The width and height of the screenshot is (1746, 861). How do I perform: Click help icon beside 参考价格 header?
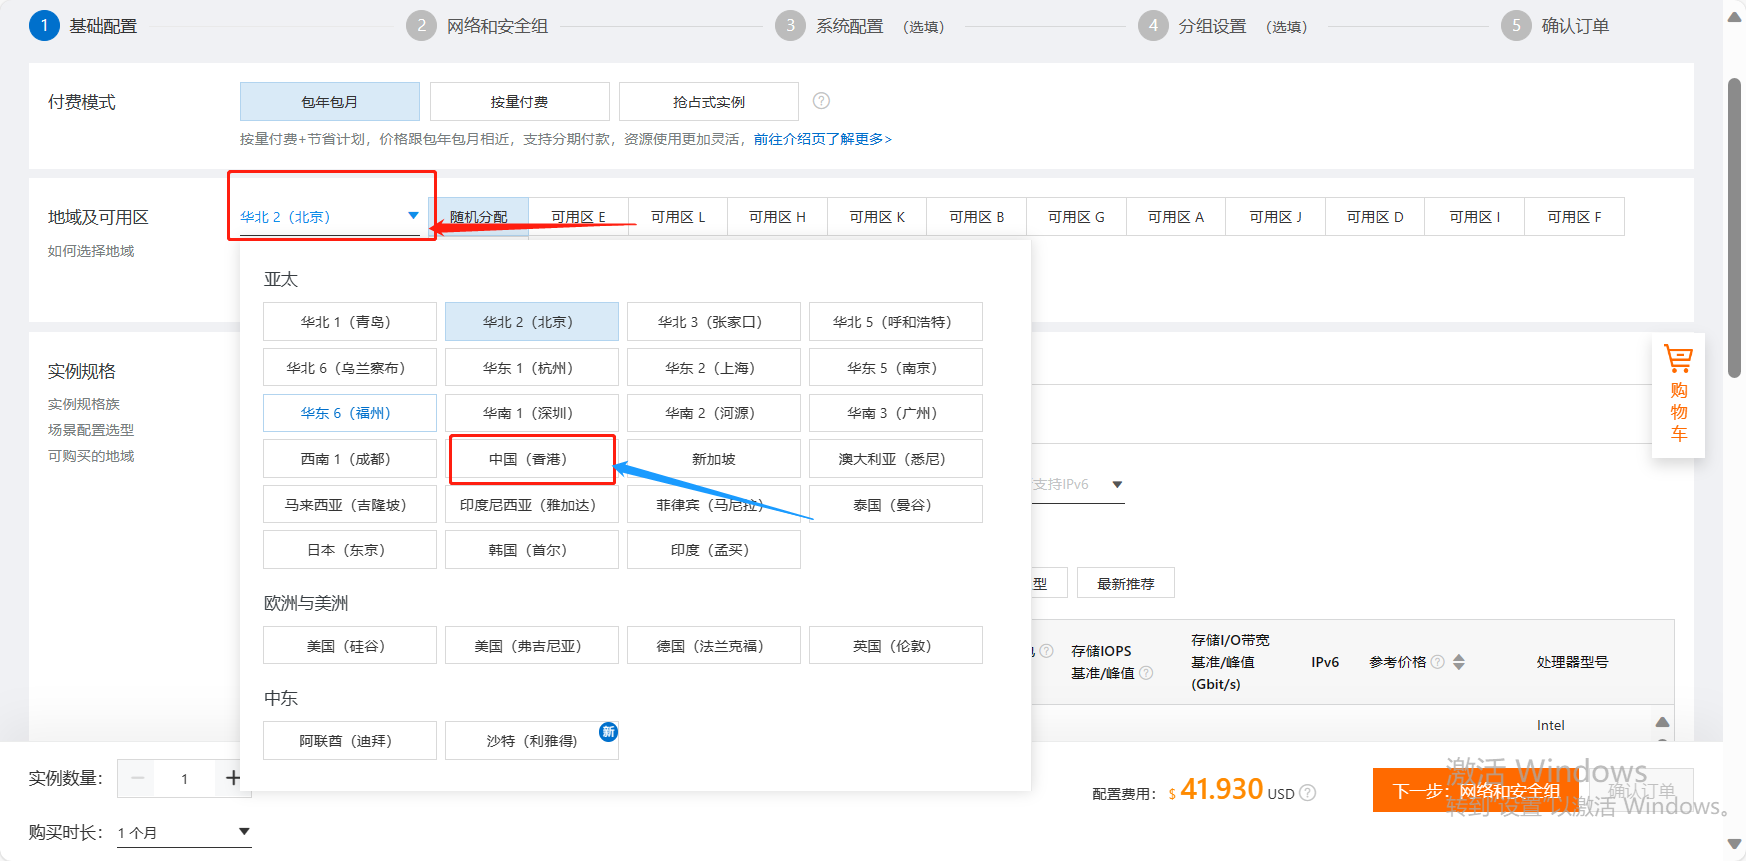(1438, 662)
